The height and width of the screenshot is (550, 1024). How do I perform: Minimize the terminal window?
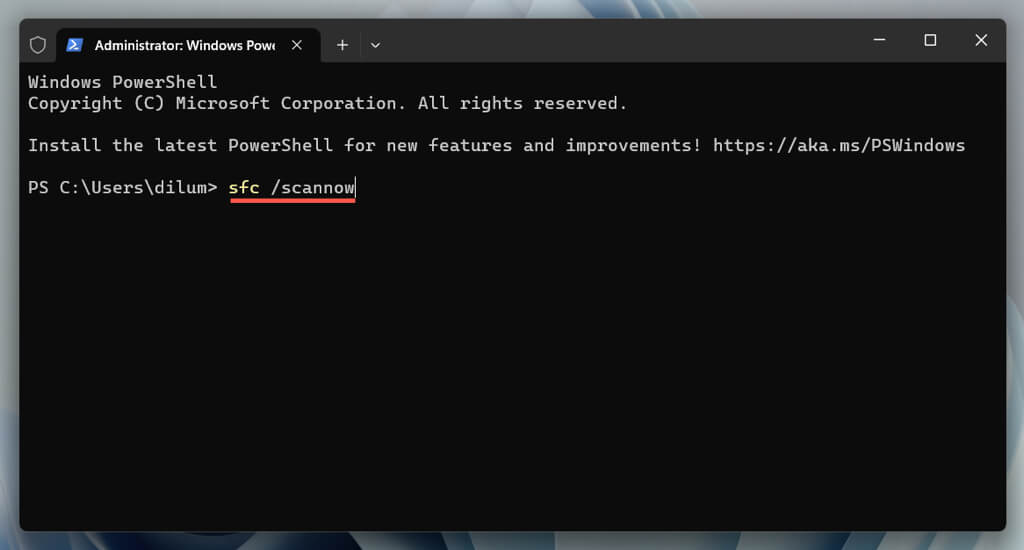[880, 40]
